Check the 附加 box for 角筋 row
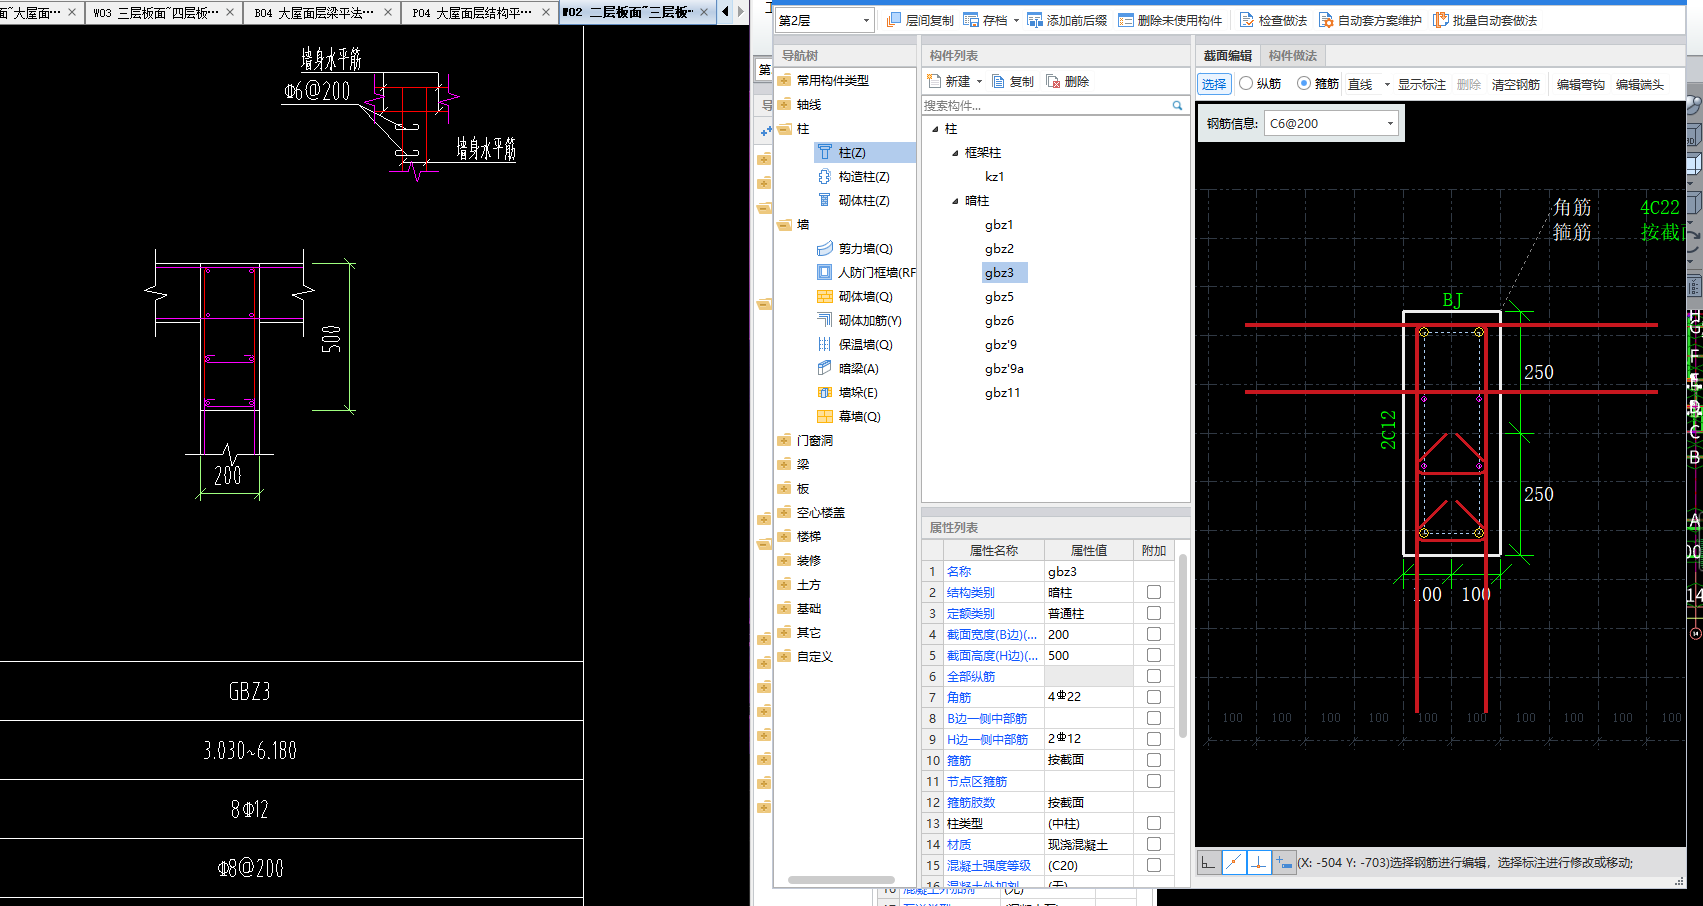Screen dimensions: 1703x906 [1153, 697]
